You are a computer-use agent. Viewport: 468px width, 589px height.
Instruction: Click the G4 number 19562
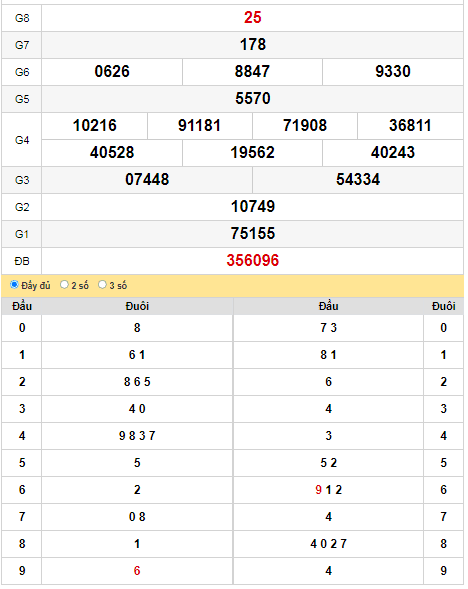point(252,153)
